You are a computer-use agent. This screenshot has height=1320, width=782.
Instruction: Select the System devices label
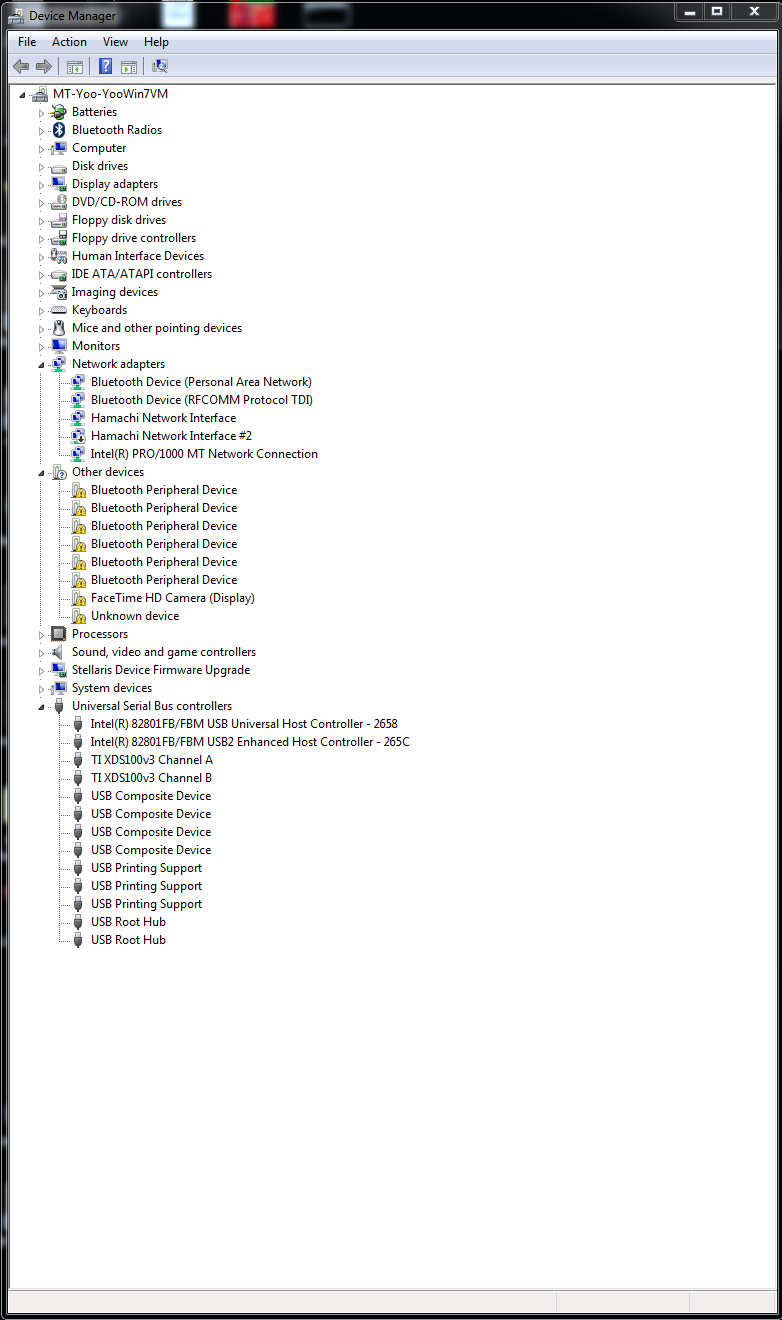112,688
